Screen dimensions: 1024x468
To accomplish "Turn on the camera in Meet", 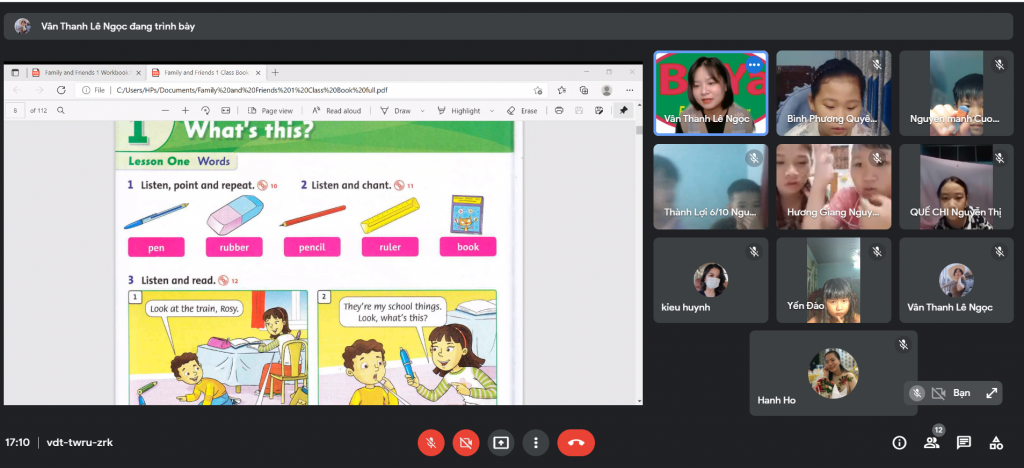I will pos(465,442).
